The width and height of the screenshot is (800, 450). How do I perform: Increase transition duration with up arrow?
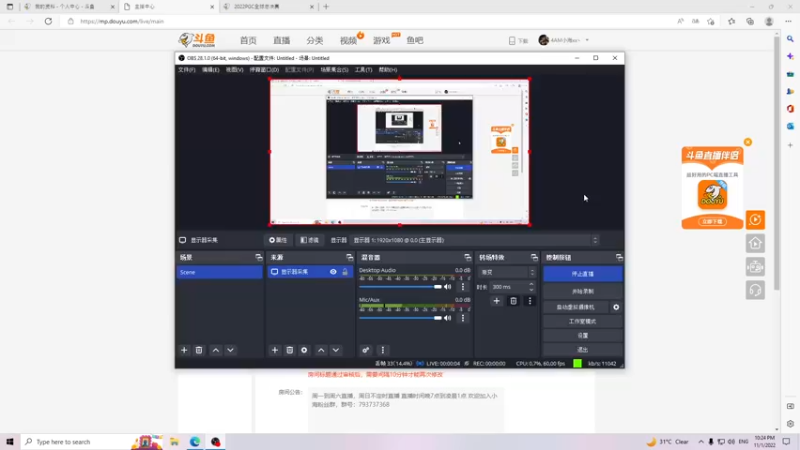(531, 284)
